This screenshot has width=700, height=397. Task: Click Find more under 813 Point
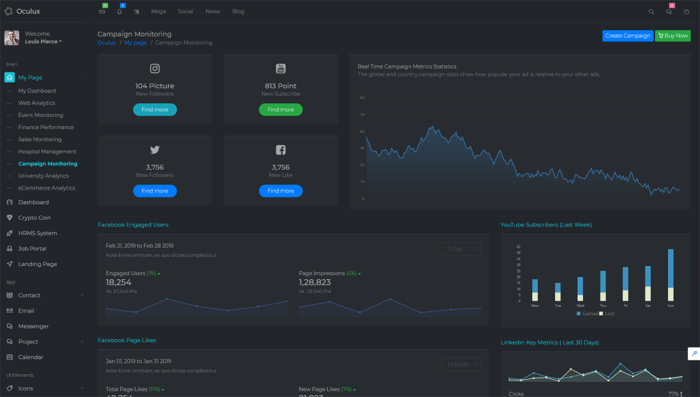[280, 109]
